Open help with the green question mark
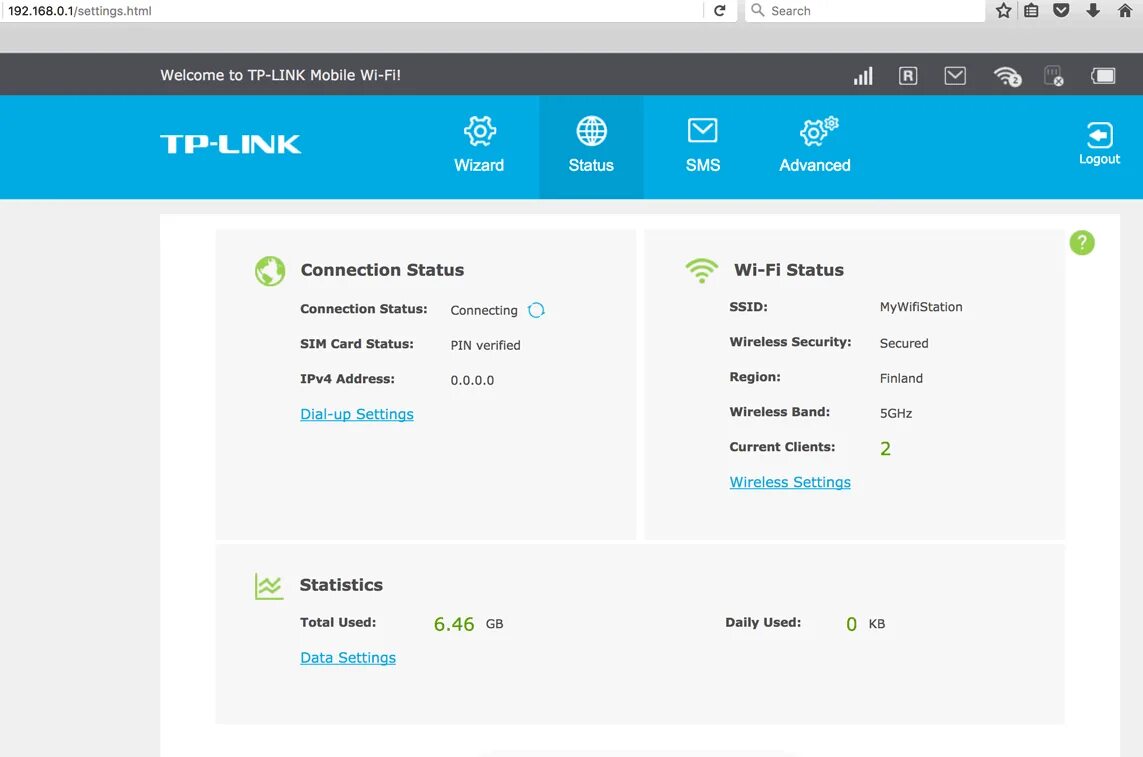The image size is (1143, 757). point(1082,243)
